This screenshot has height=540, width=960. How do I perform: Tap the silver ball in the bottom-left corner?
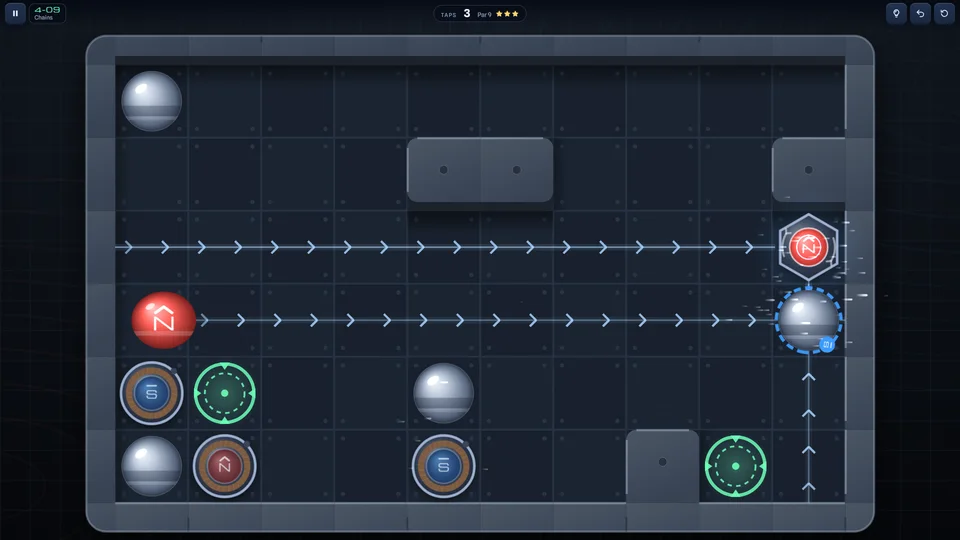coord(152,466)
